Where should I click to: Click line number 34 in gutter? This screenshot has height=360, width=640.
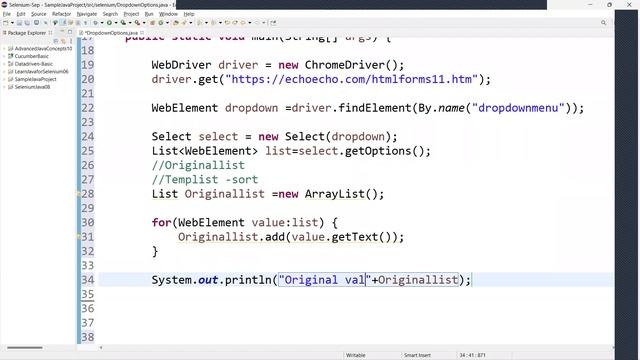point(88,280)
